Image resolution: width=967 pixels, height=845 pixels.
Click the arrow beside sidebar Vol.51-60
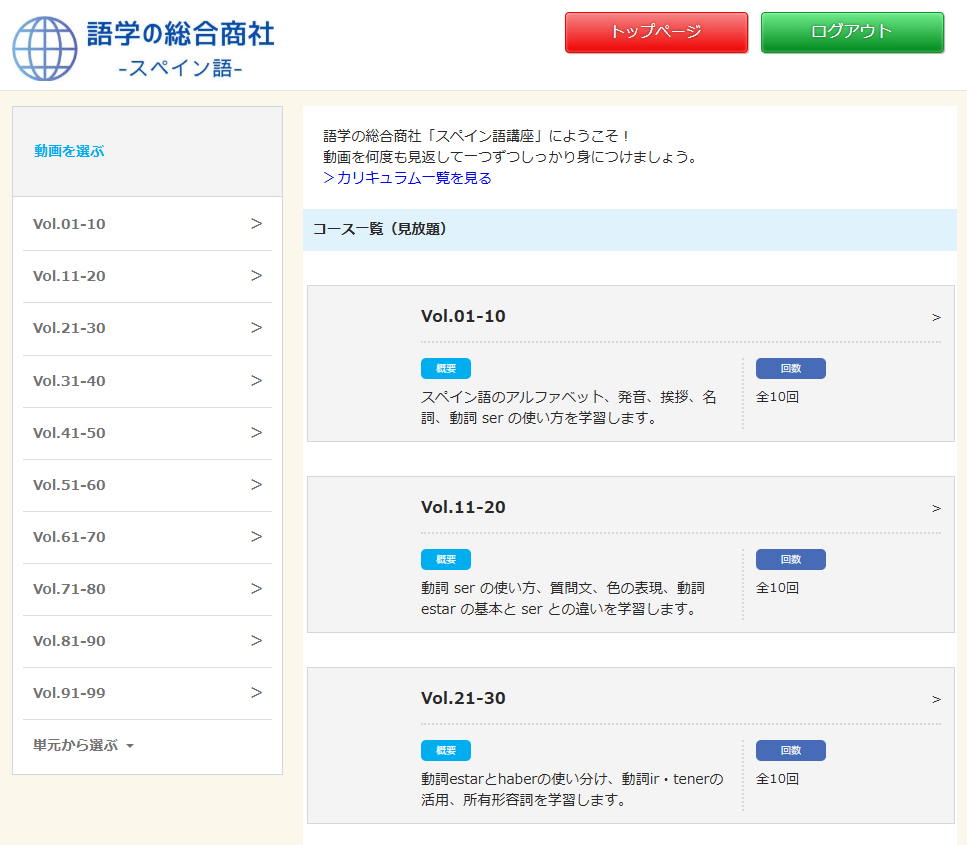point(256,484)
